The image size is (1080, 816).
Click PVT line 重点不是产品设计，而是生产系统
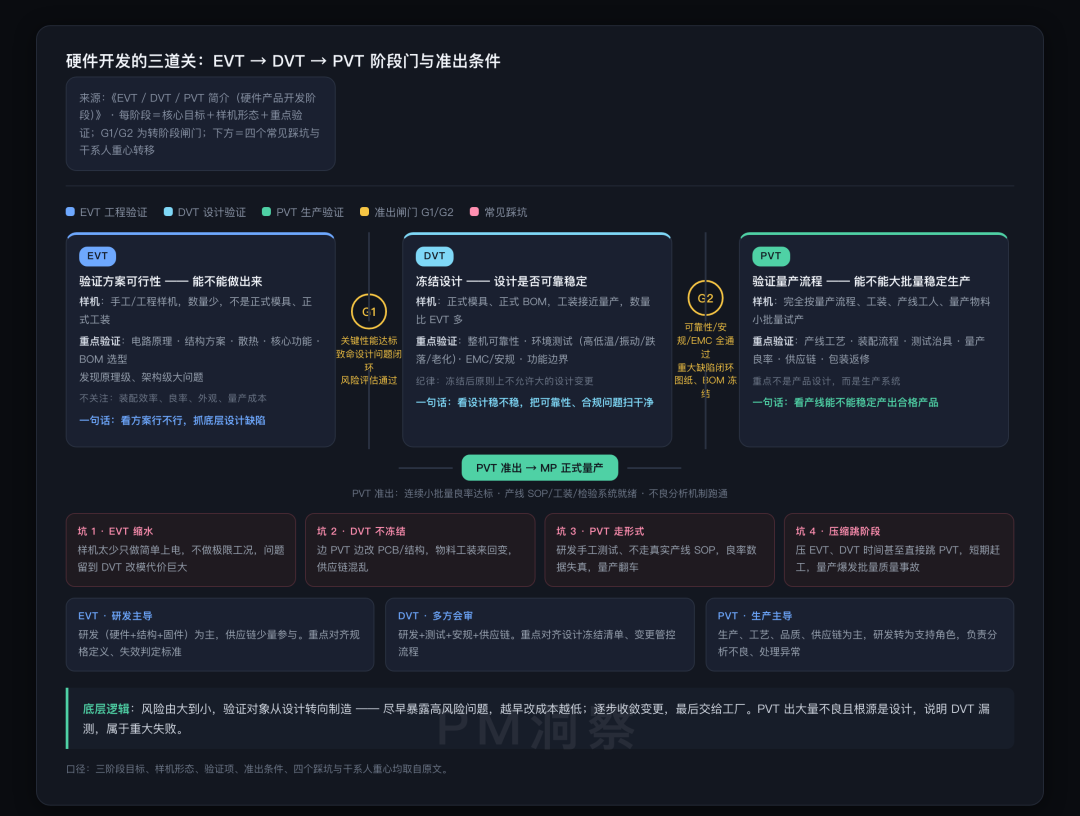[x=826, y=381]
